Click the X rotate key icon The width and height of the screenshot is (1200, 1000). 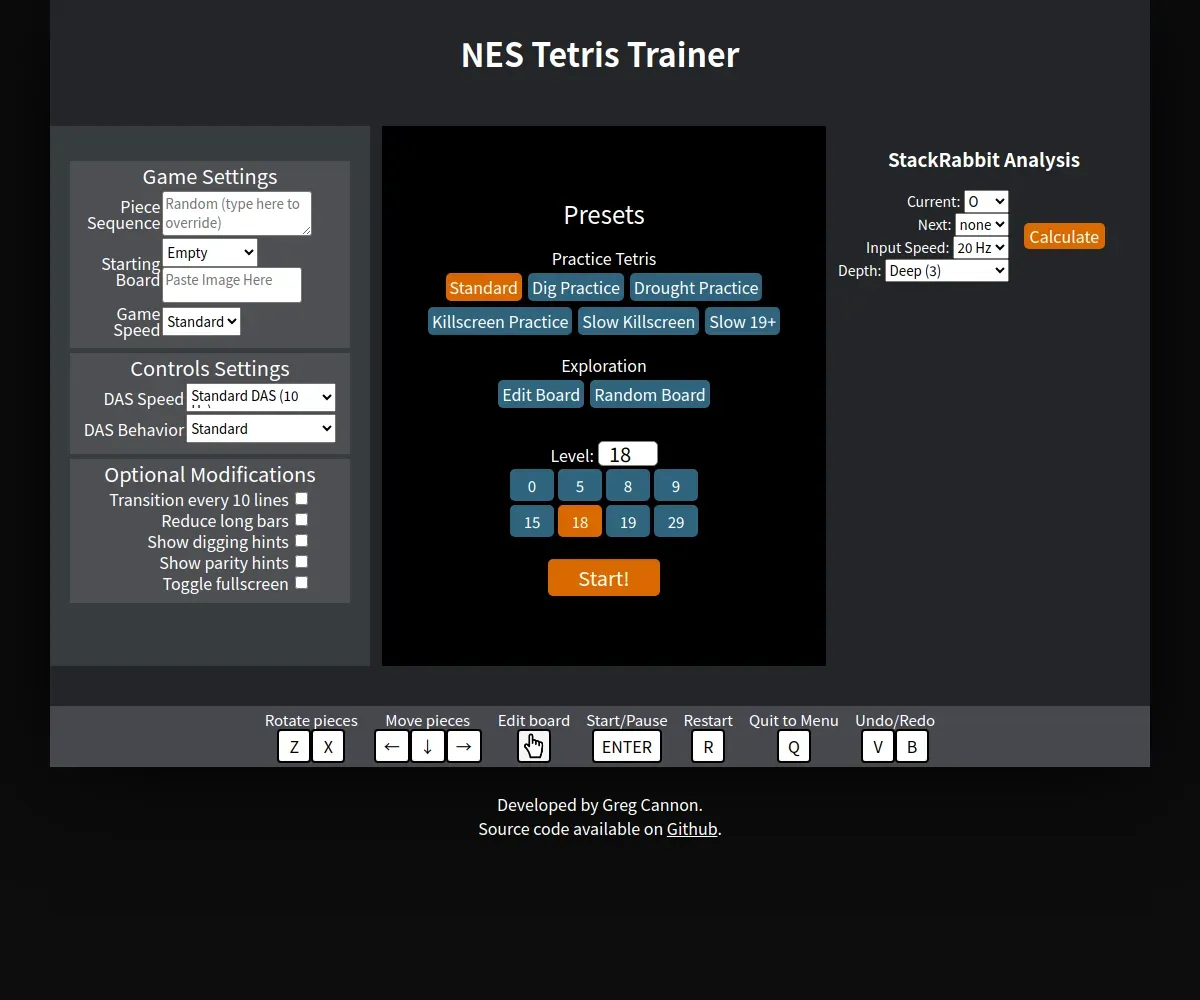328,747
